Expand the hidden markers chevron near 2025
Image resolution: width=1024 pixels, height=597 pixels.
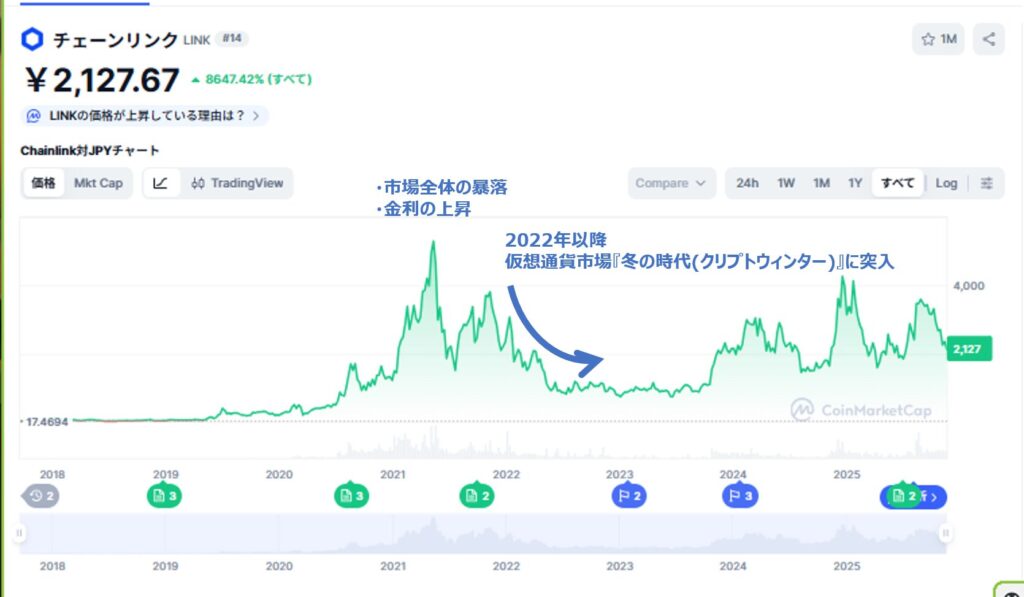pyautogui.click(x=932, y=495)
